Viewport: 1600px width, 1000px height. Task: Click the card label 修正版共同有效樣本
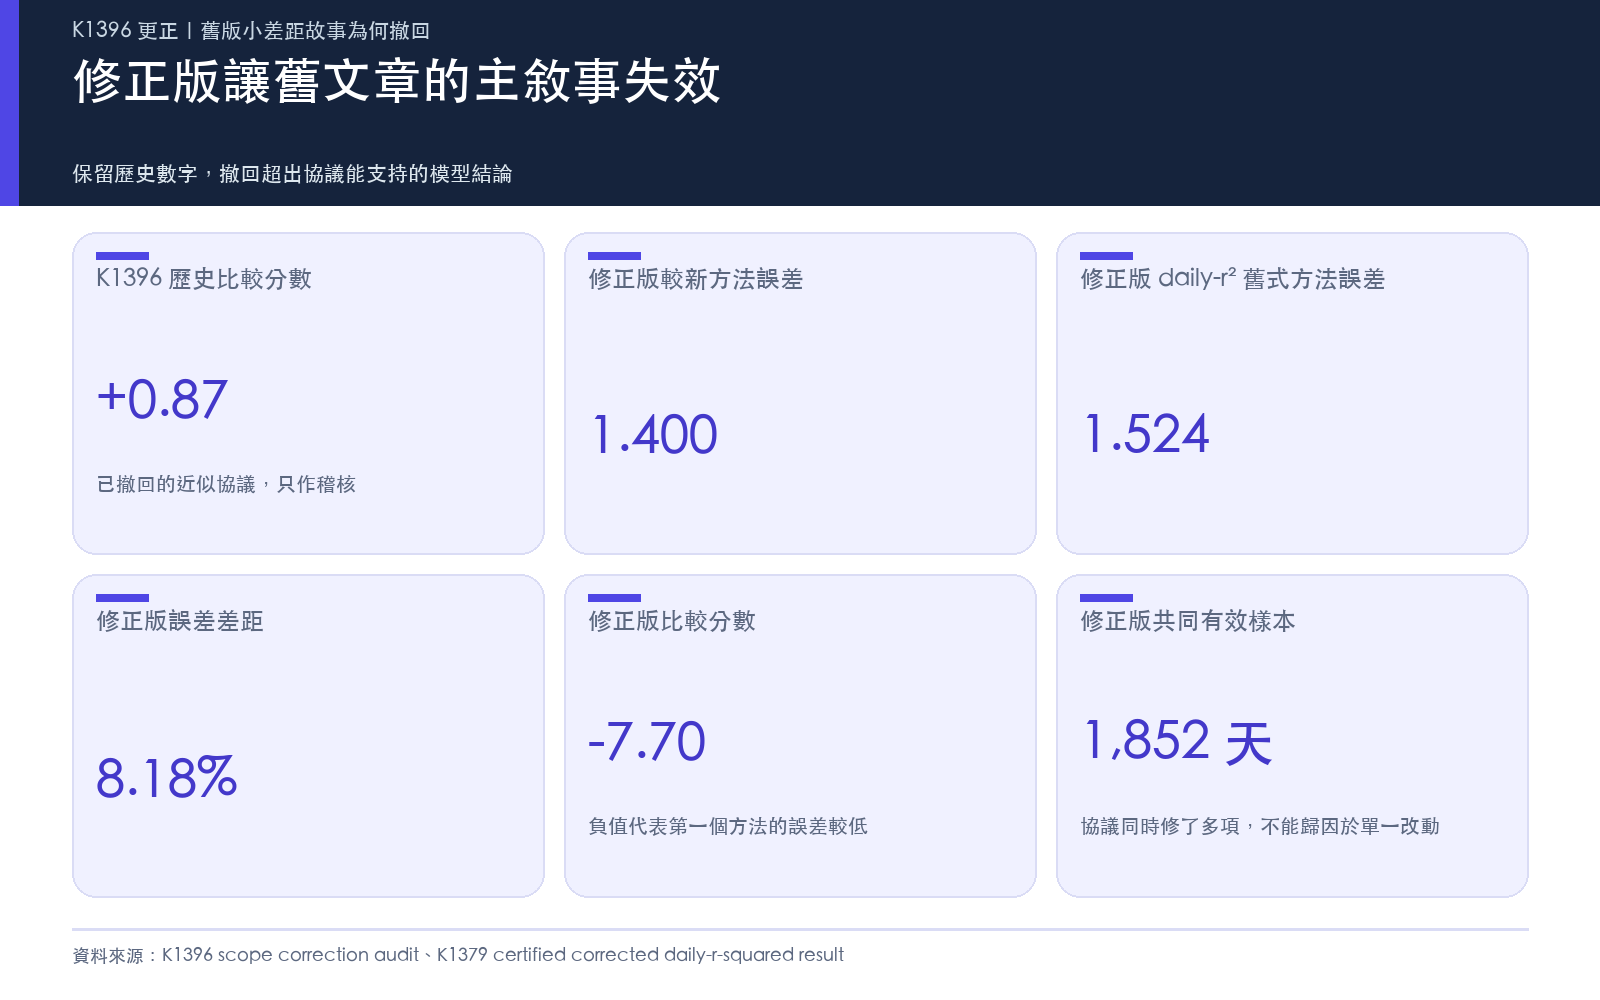coord(1188,621)
